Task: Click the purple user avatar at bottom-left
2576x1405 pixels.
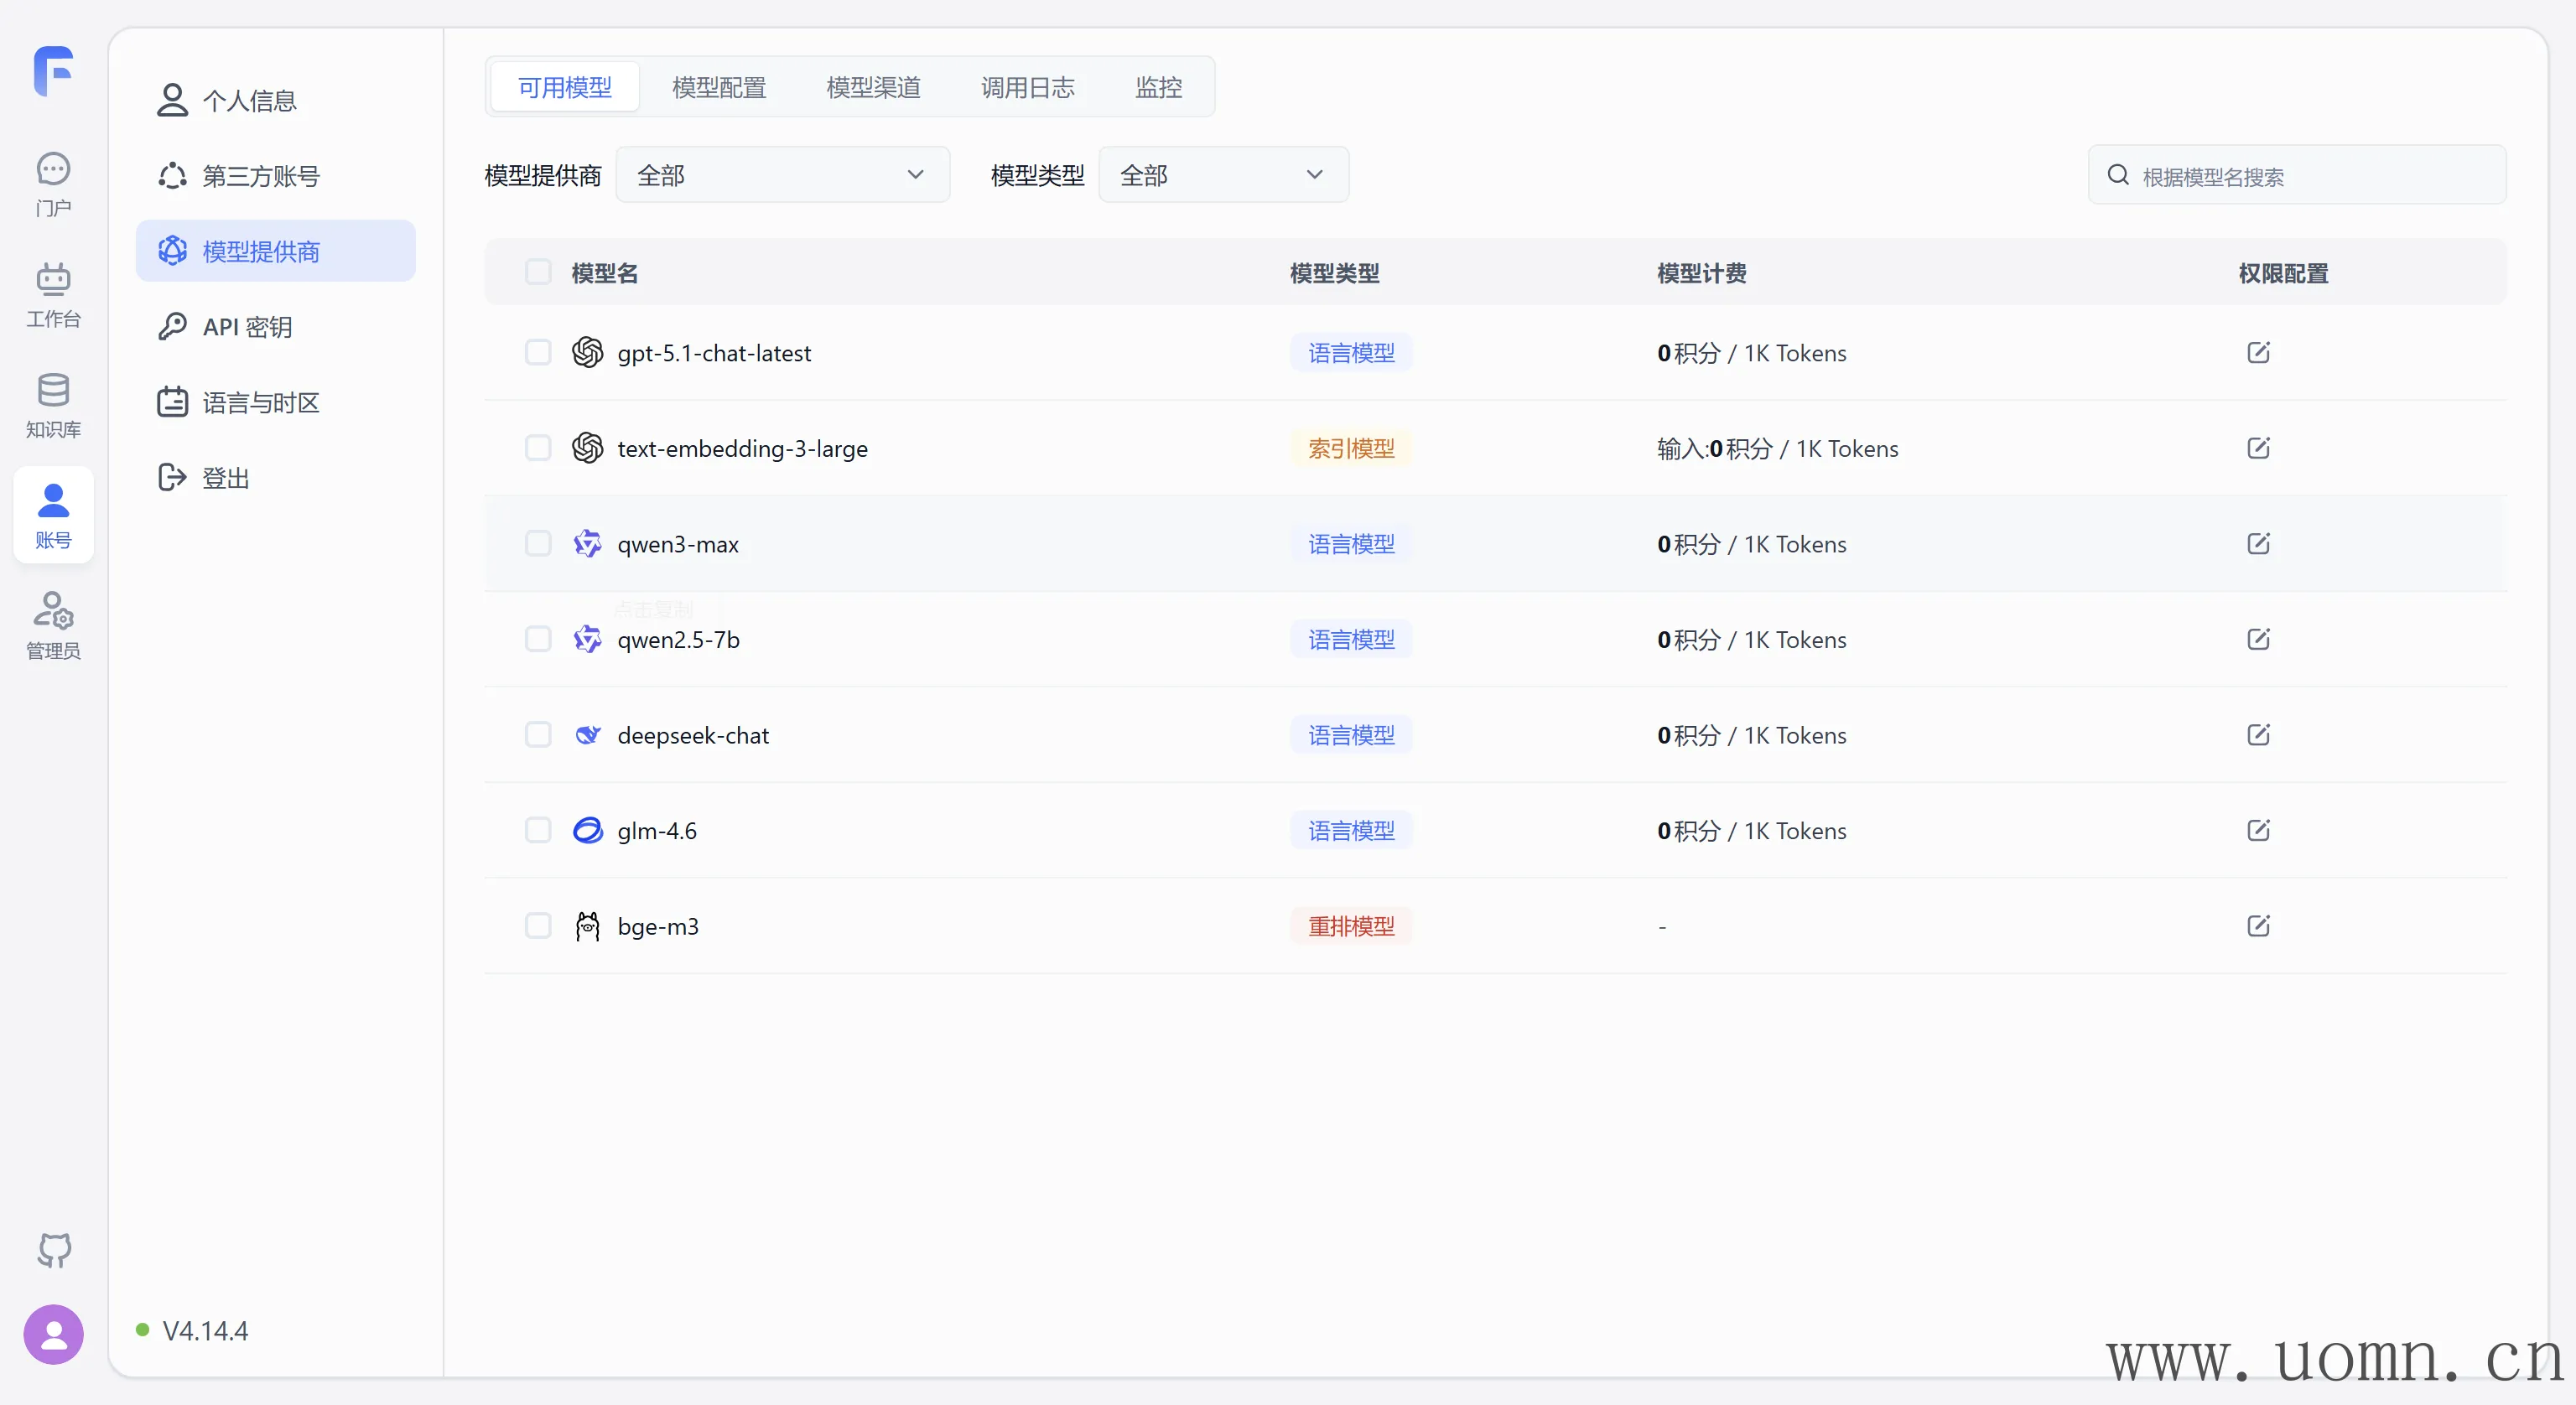Action: point(54,1334)
